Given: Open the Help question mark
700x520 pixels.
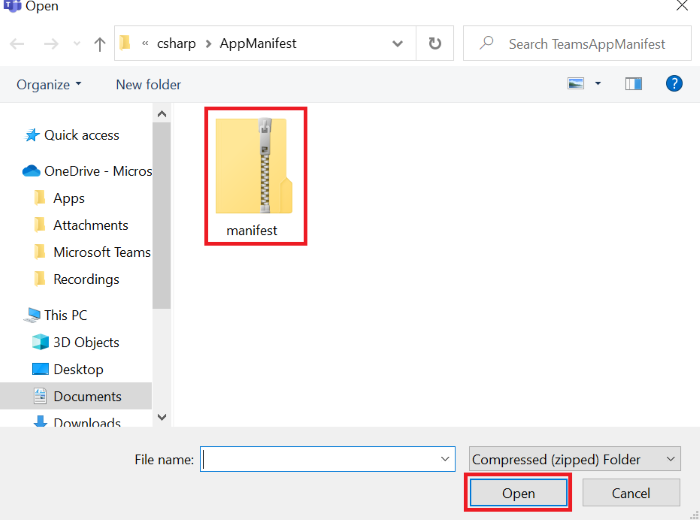Looking at the screenshot, I should (674, 83).
